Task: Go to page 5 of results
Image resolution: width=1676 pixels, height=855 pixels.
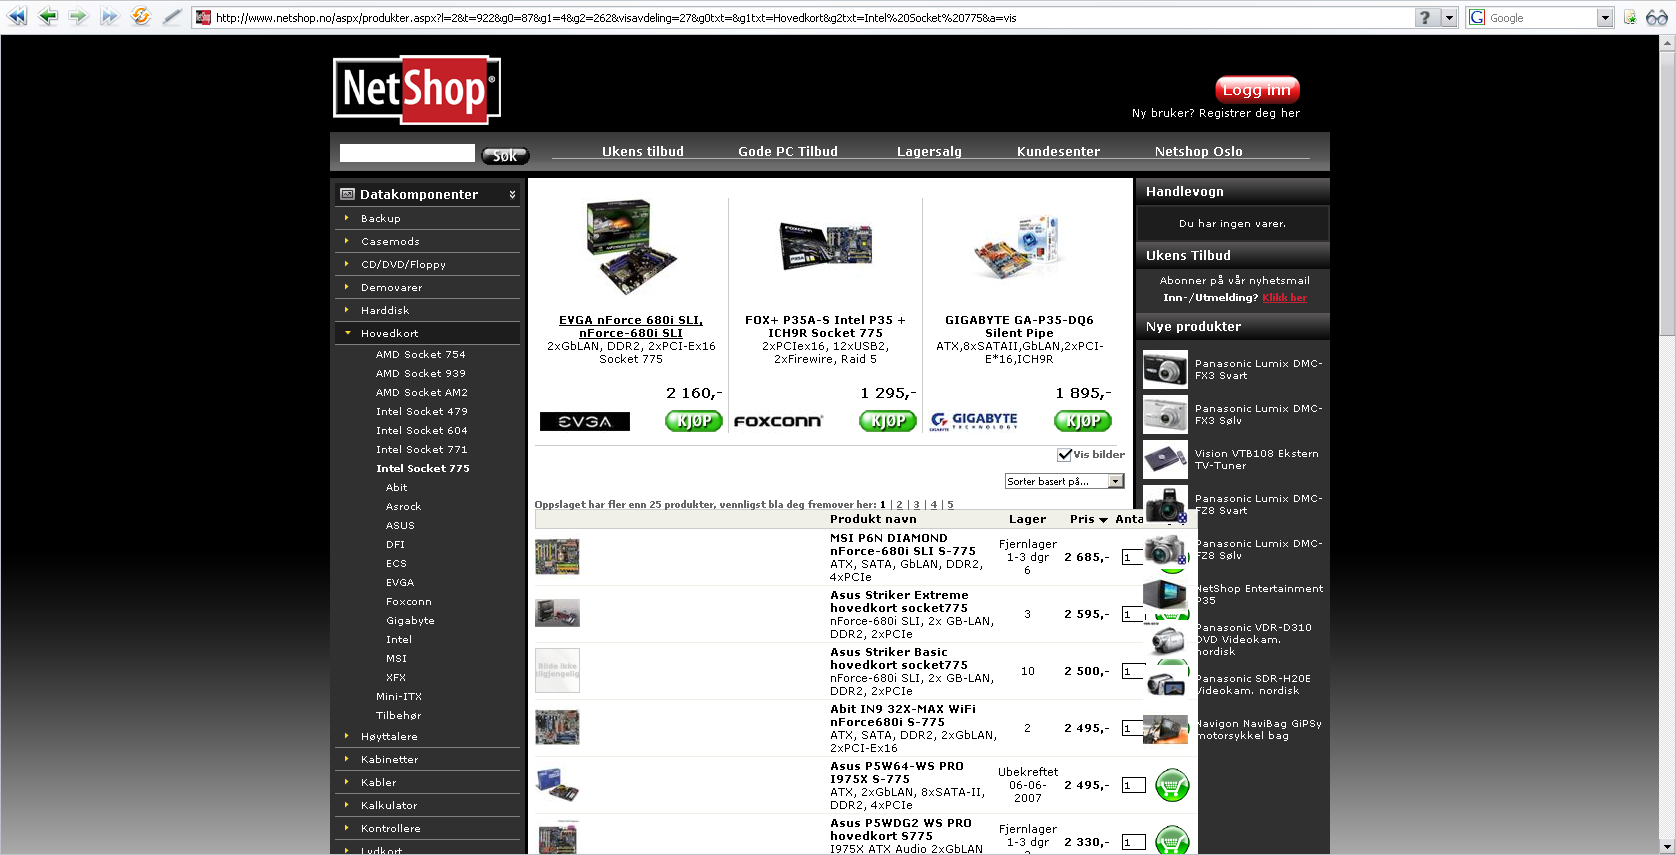Action: (950, 505)
